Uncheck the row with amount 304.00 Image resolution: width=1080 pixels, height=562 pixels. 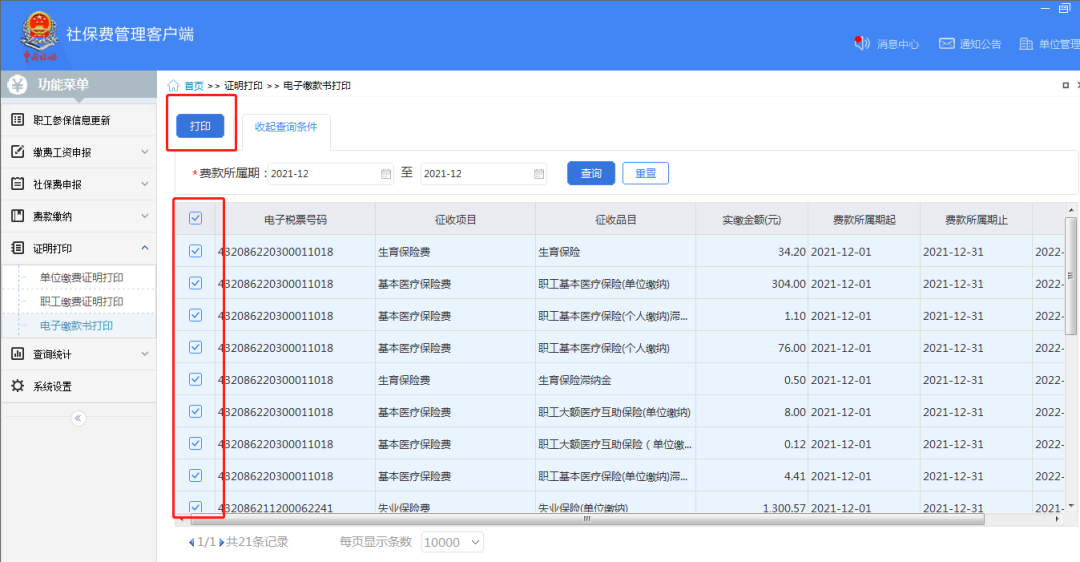(x=196, y=283)
